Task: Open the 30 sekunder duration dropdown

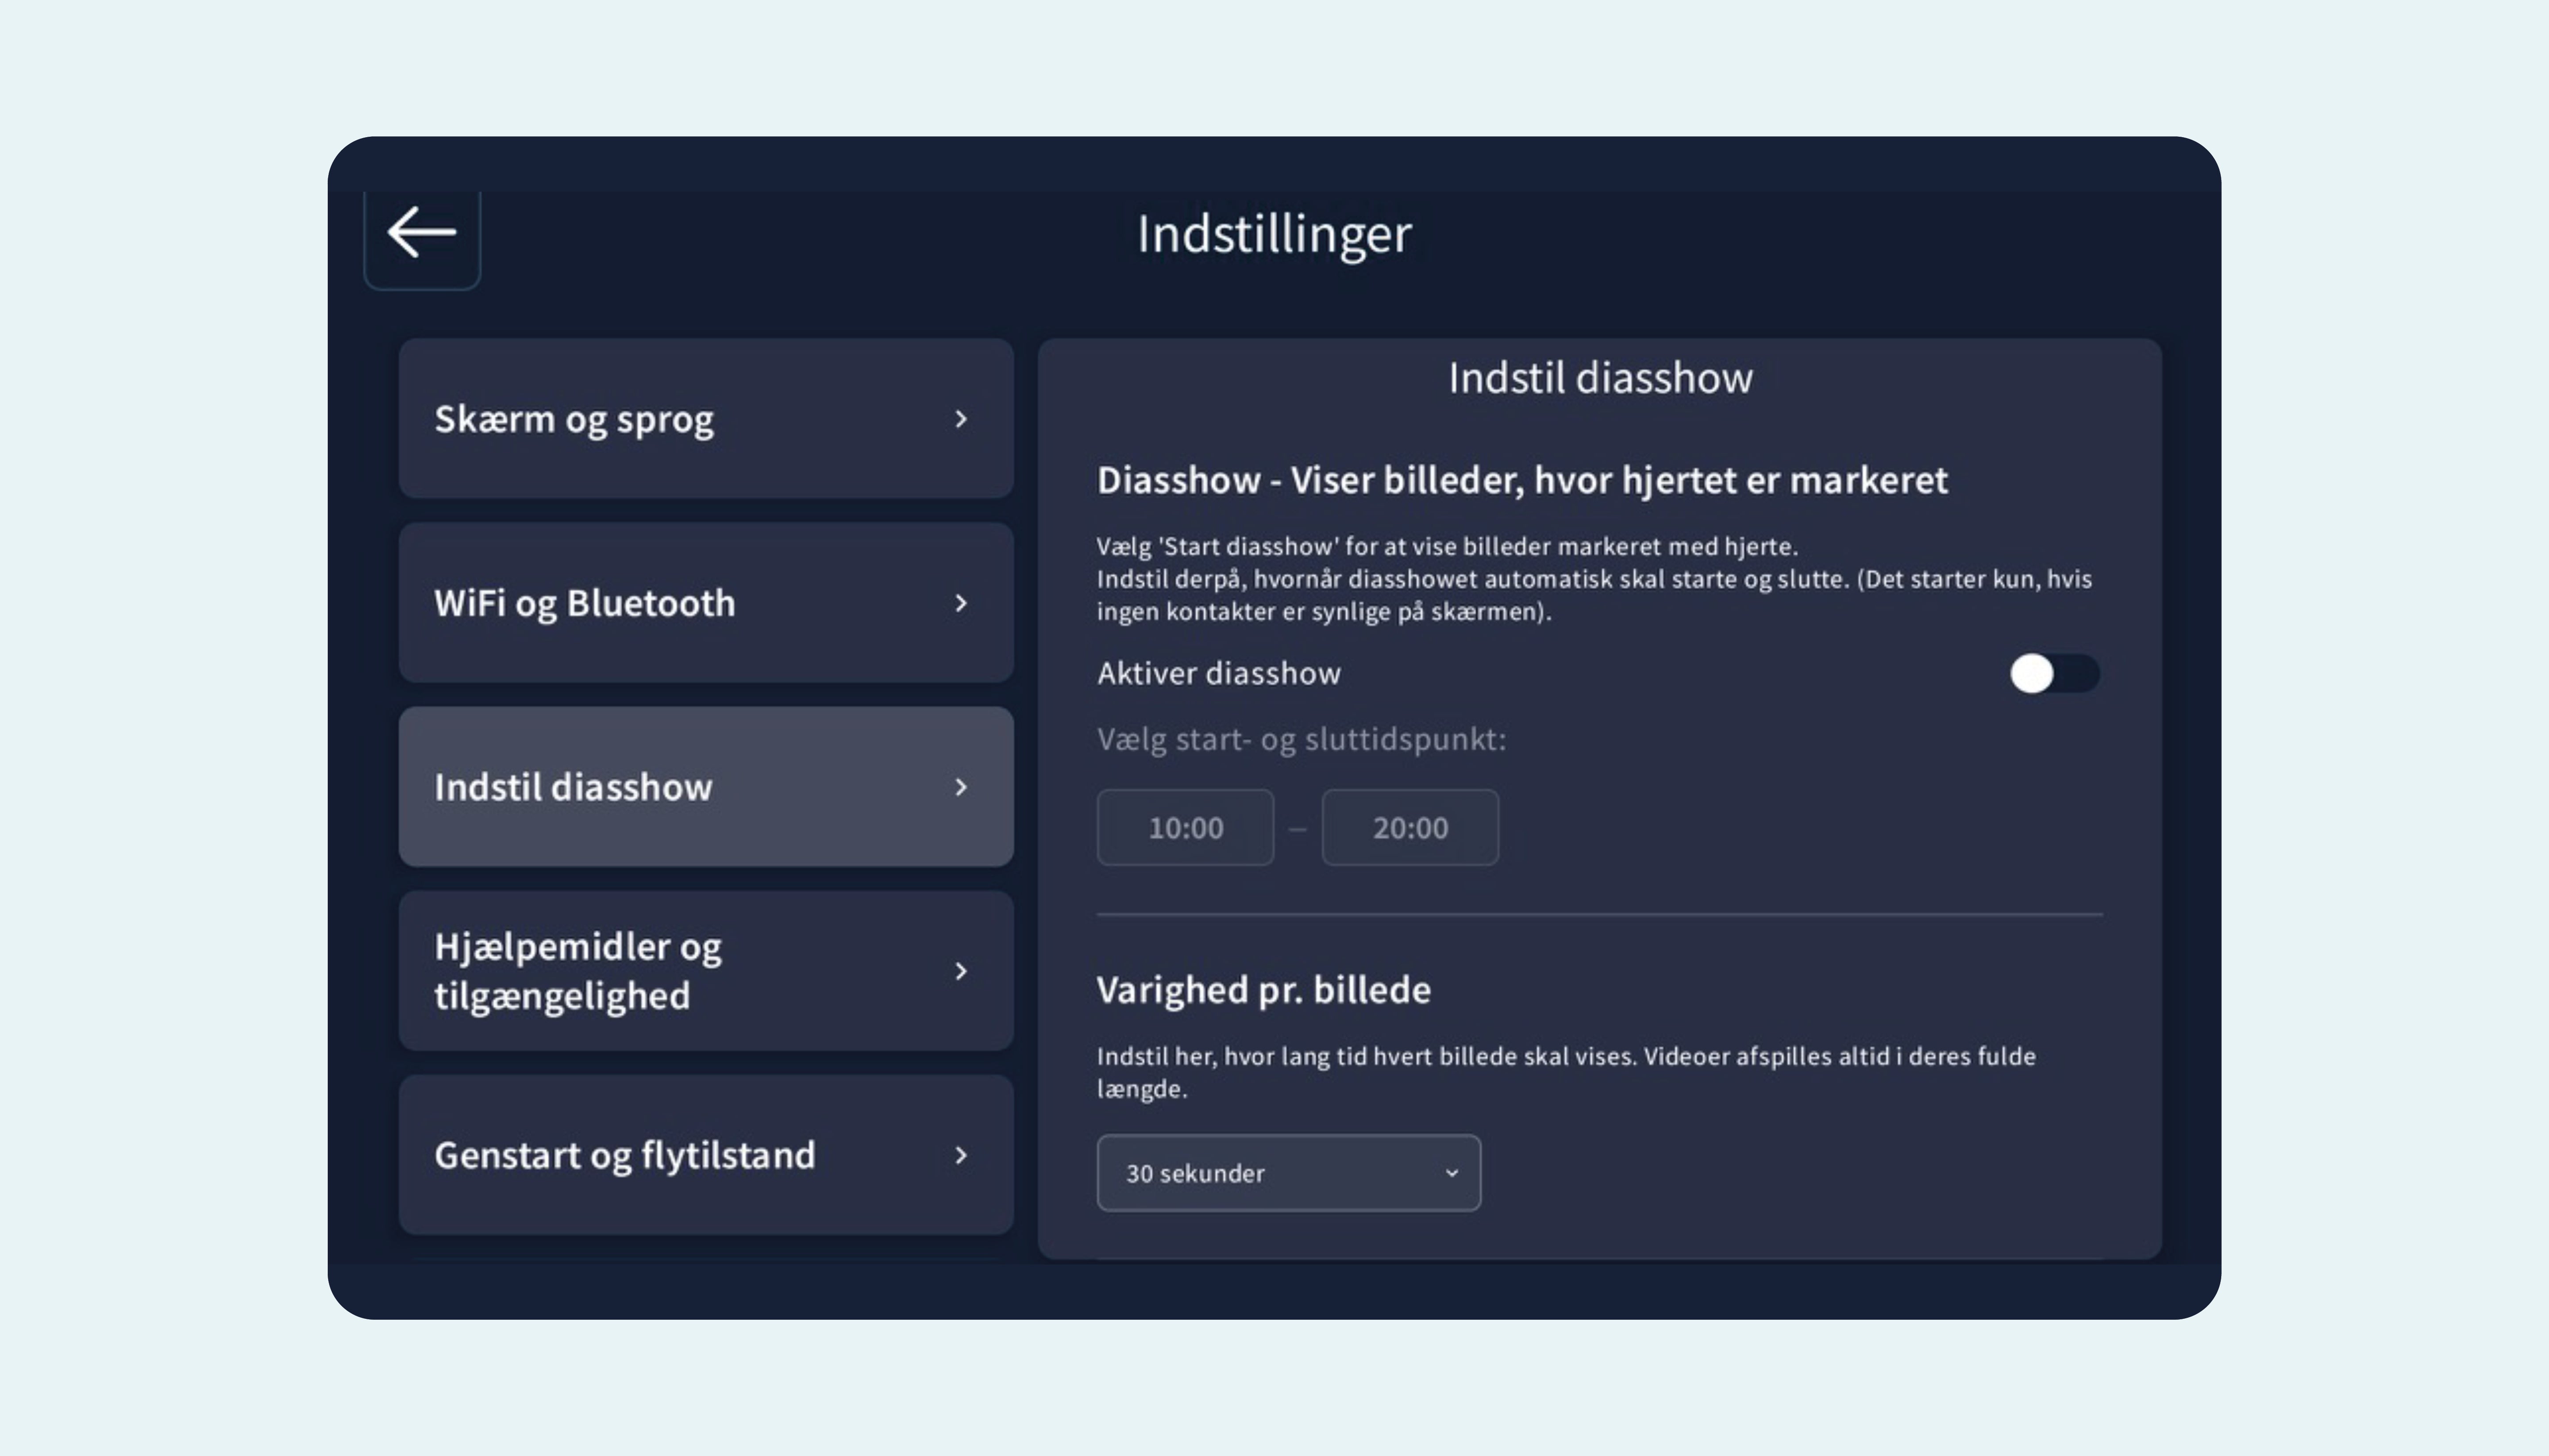Action: pyautogui.click(x=1288, y=1172)
